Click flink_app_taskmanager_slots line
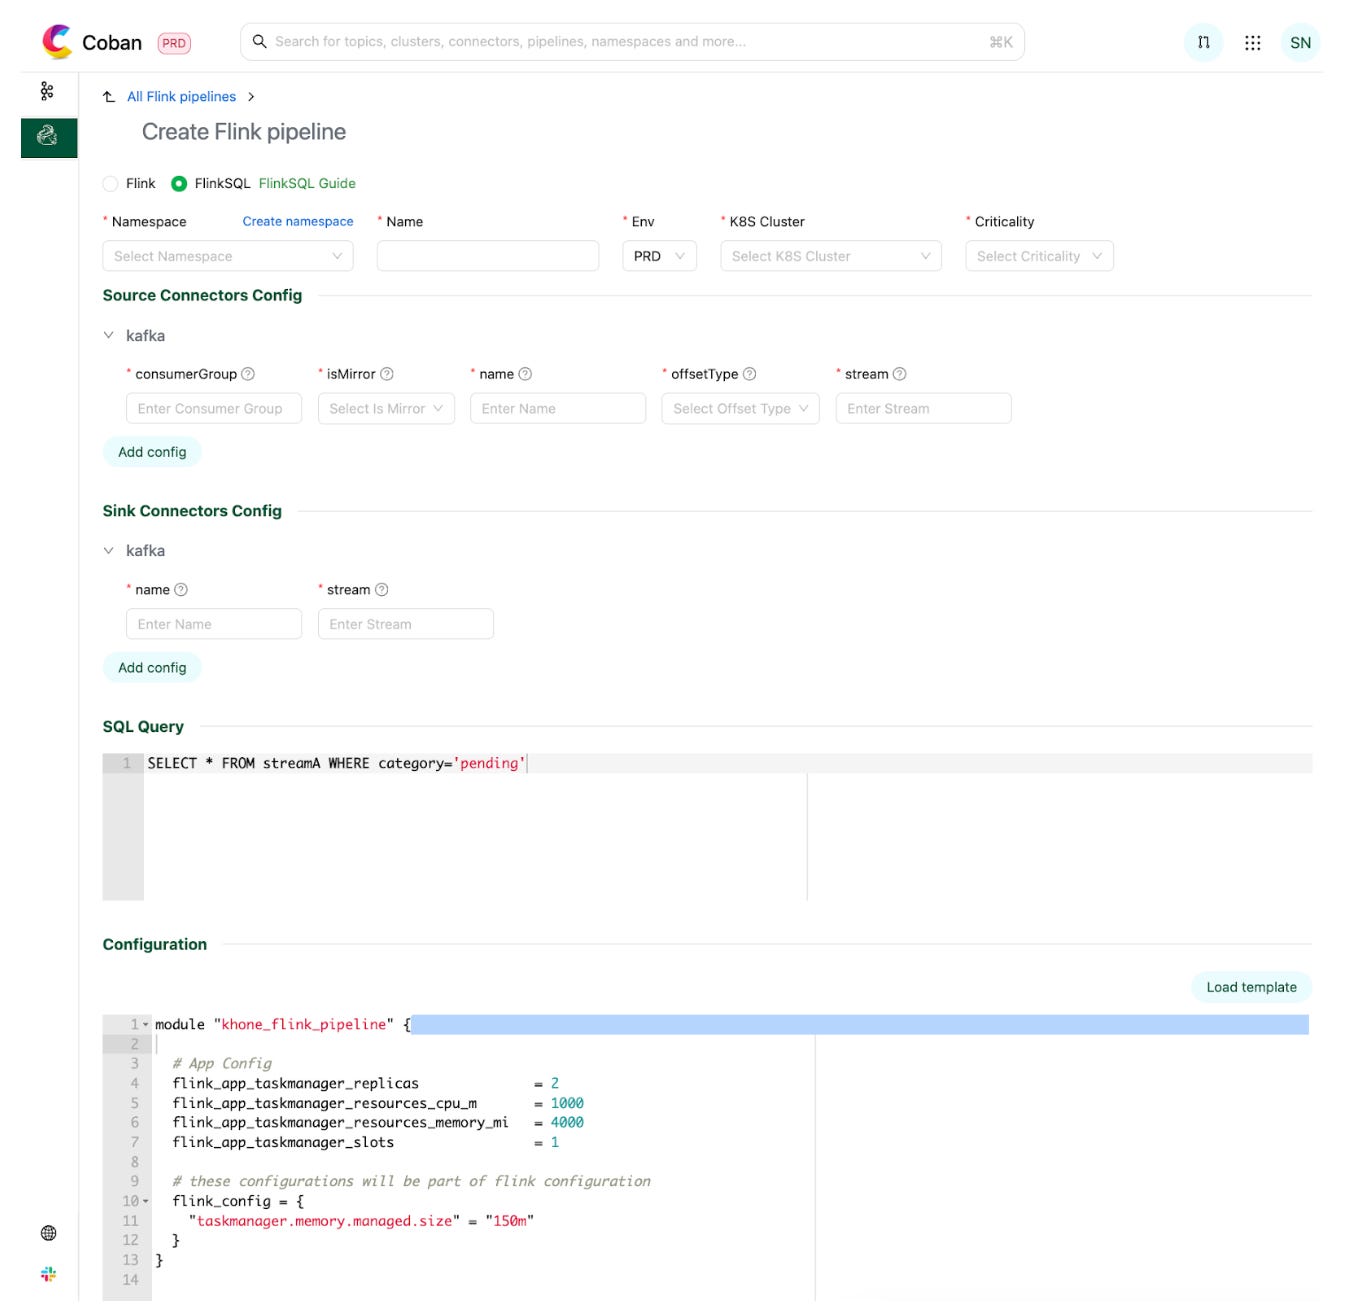This screenshot has width=1350, height=1310. 283,1143
